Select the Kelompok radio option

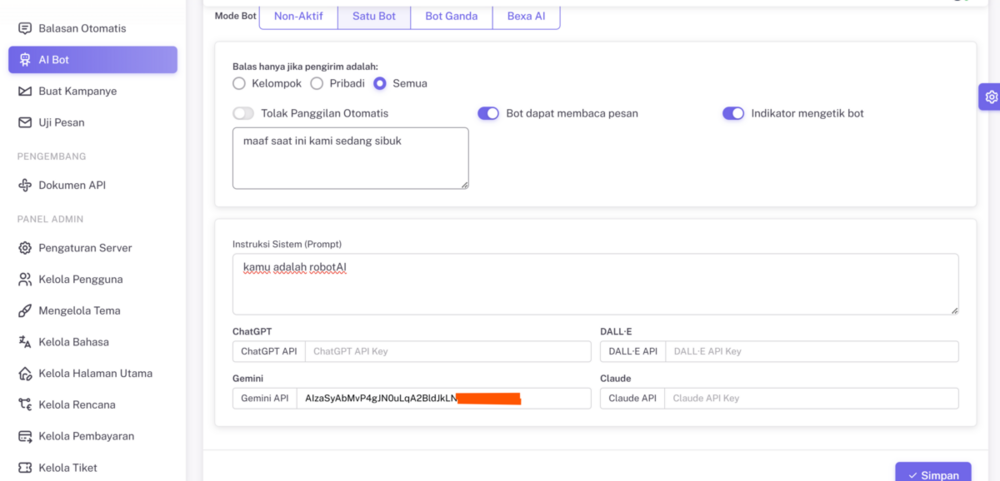(x=239, y=84)
